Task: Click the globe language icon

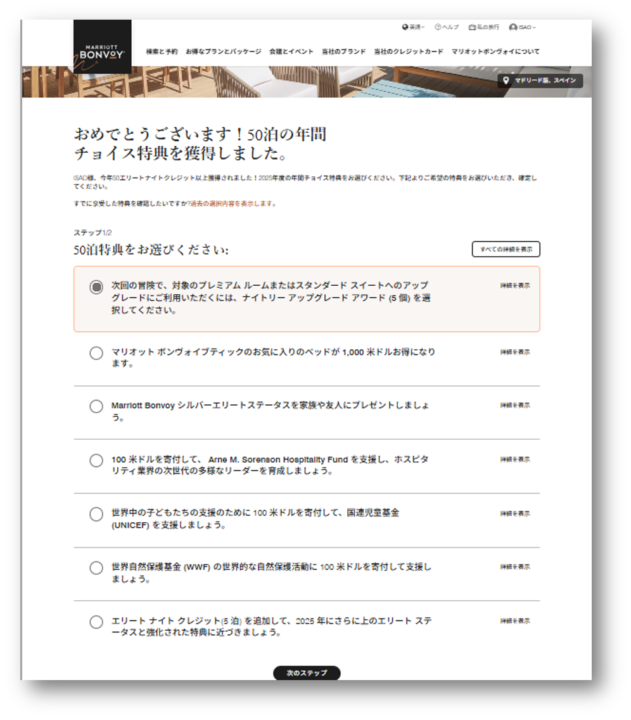Action: click(405, 27)
